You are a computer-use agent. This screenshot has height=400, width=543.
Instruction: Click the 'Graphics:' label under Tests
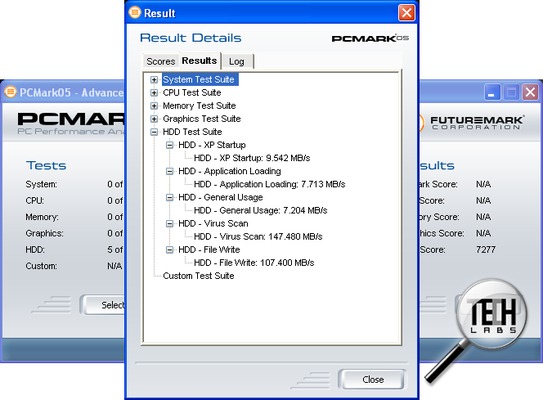pos(44,233)
